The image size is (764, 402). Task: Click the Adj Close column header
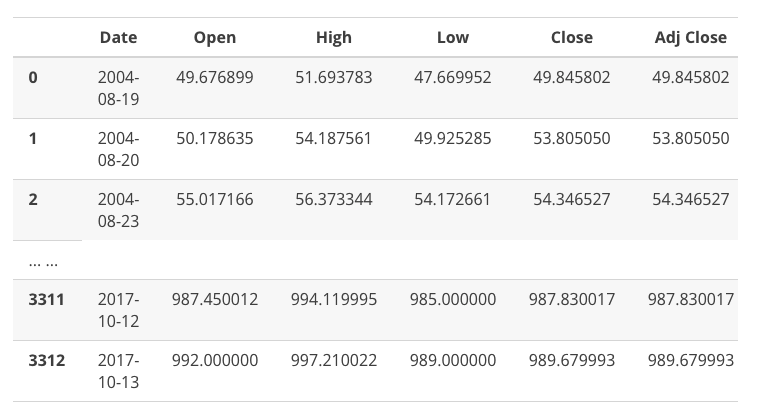(690, 38)
